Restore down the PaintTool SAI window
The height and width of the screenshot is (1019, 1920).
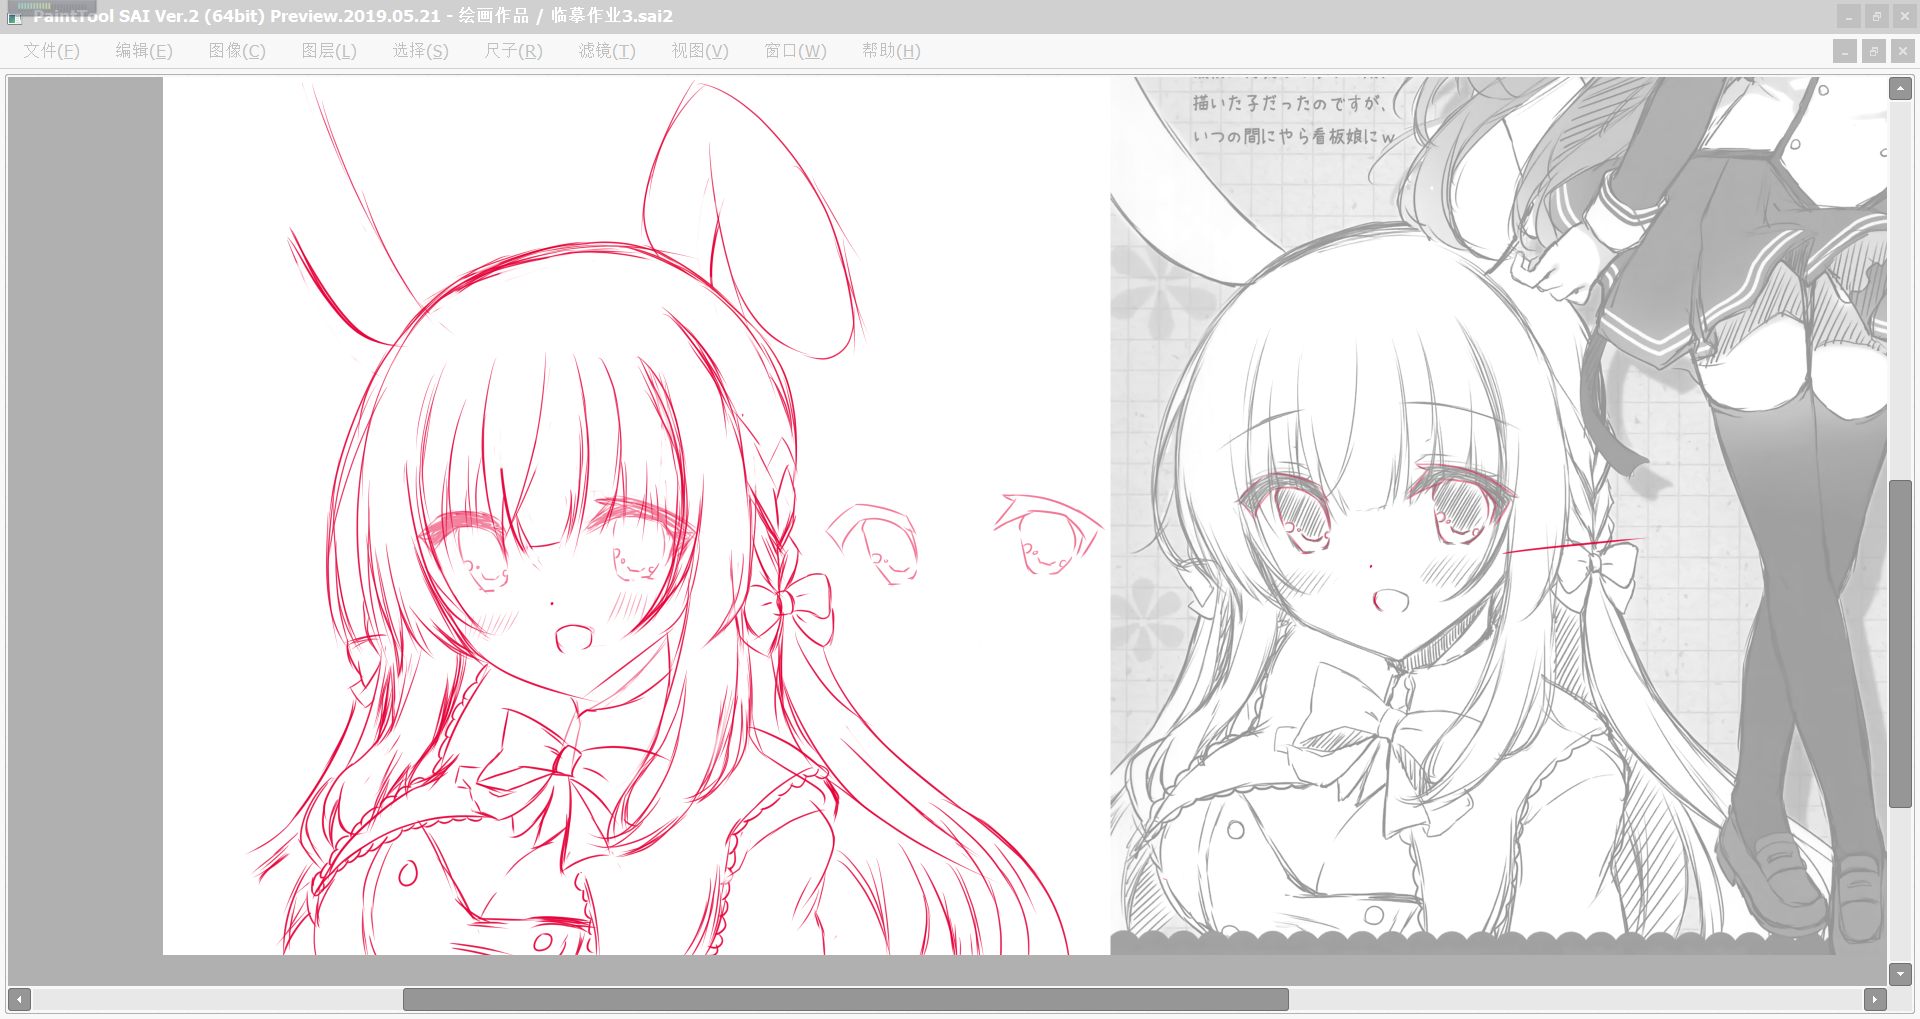[x=1876, y=16]
